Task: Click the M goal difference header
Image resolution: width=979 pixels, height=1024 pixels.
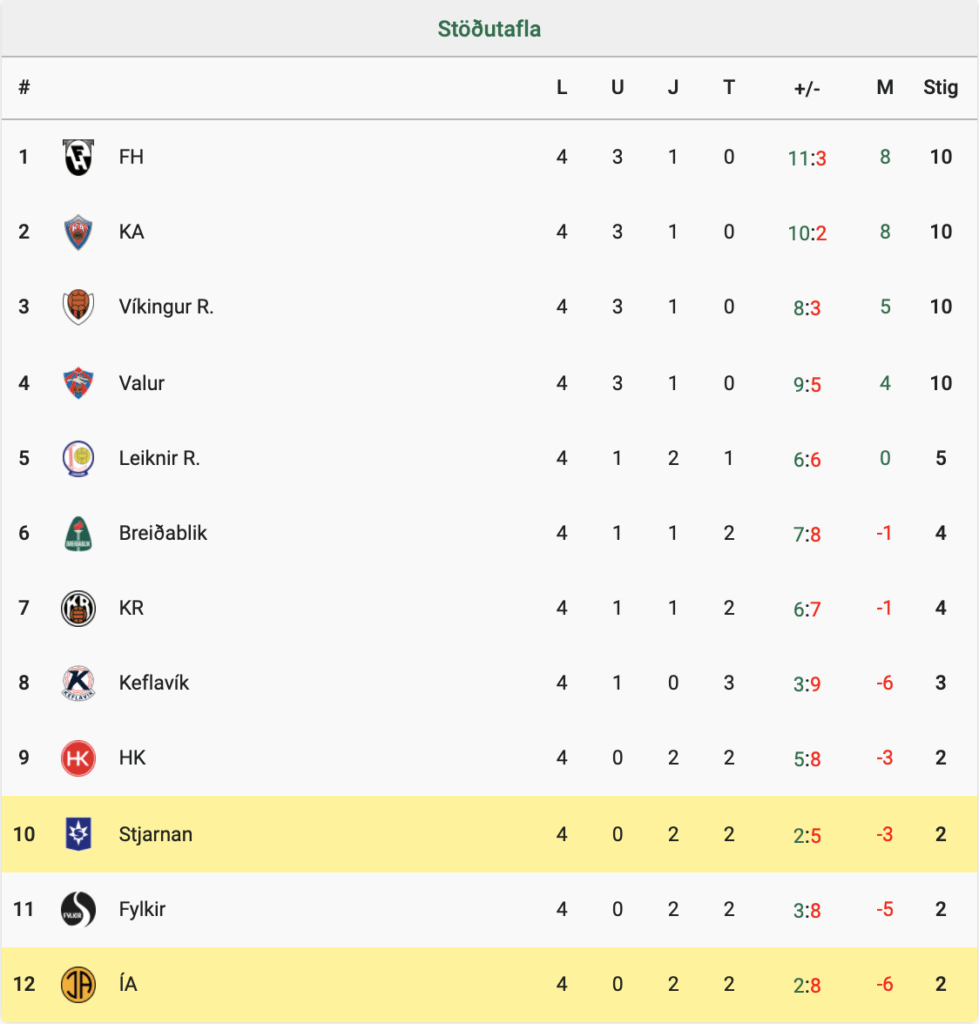Action: 884,87
